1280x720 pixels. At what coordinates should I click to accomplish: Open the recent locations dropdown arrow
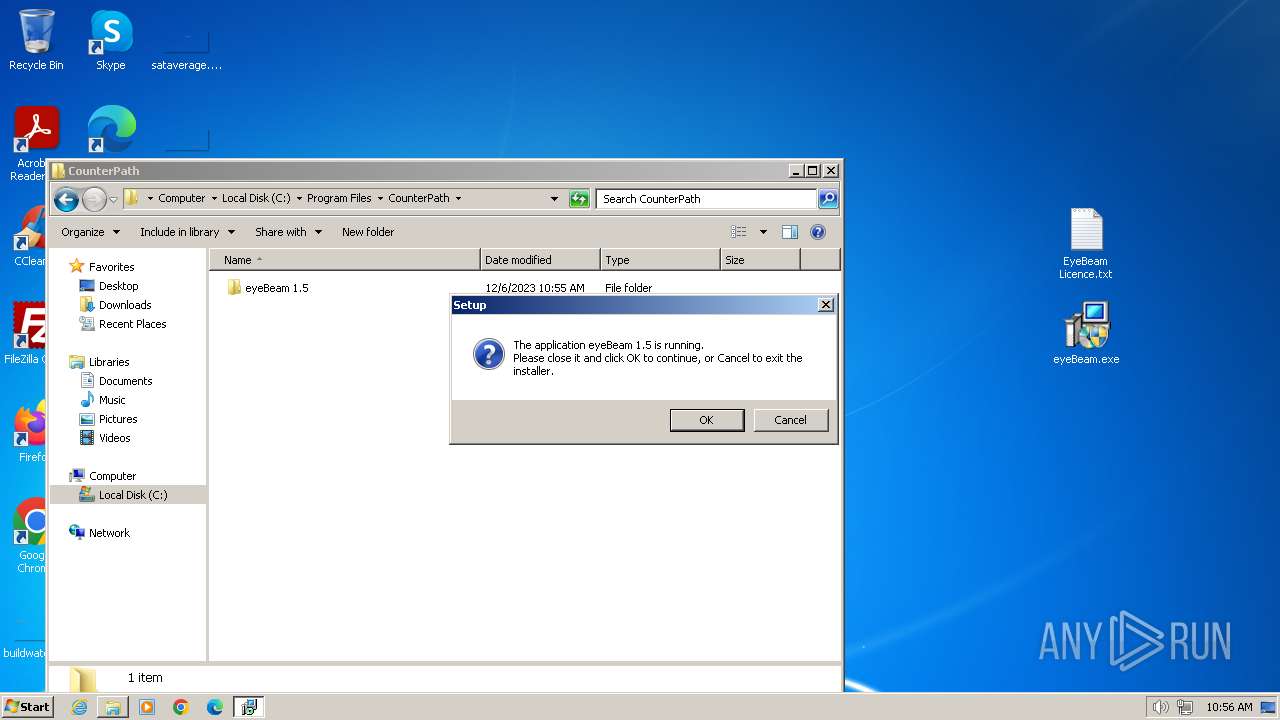tap(113, 199)
